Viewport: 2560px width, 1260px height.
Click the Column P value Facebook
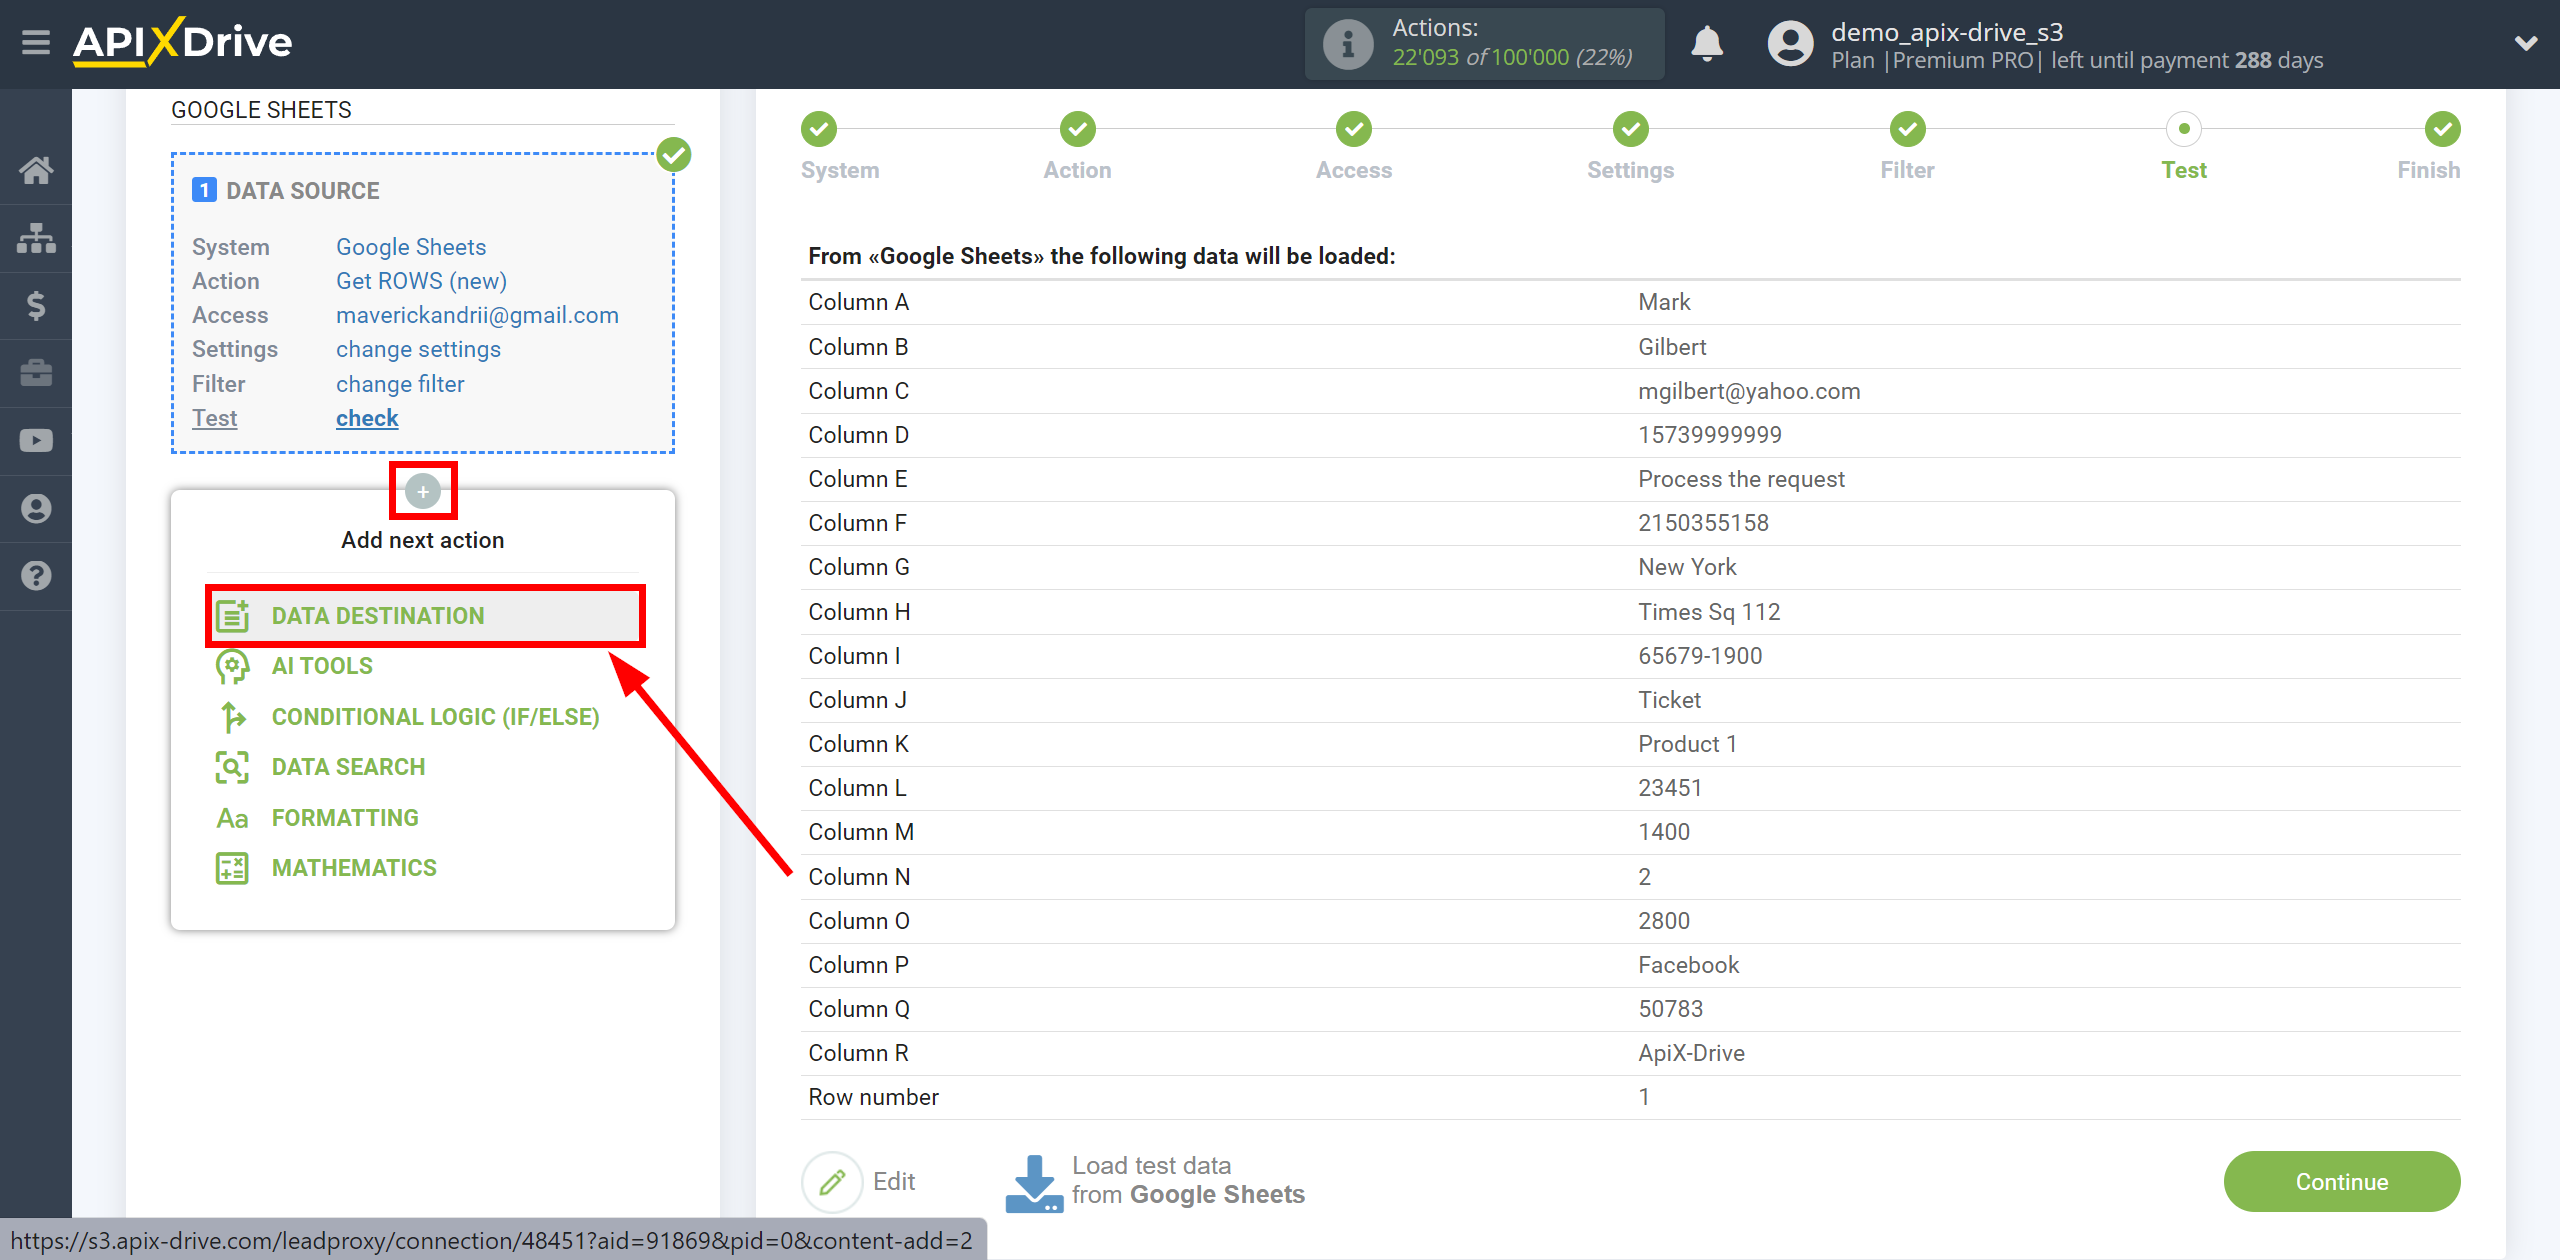click(x=1688, y=965)
